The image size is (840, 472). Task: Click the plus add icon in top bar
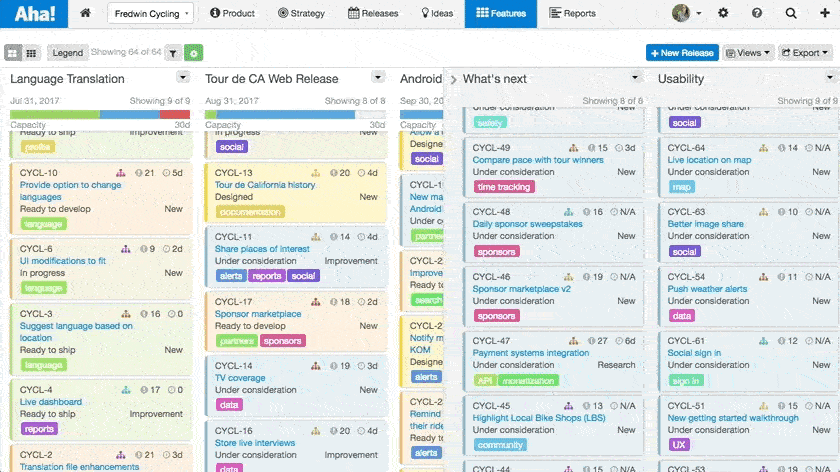(824, 13)
